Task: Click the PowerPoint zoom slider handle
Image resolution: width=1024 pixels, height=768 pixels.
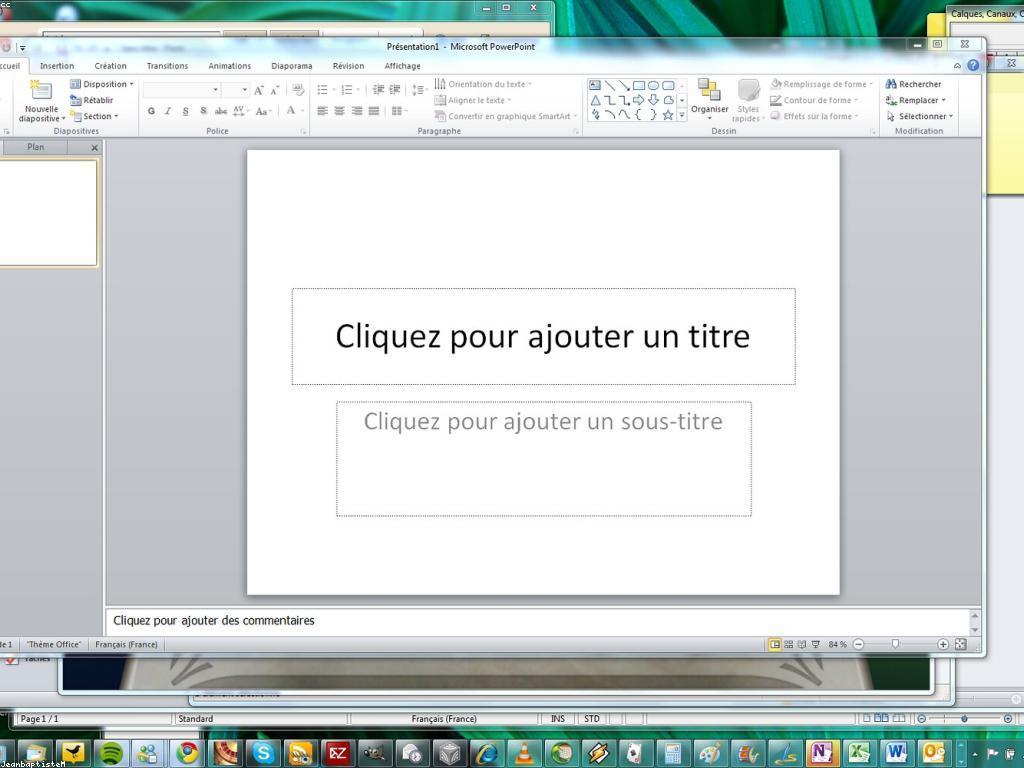Action: (895, 645)
